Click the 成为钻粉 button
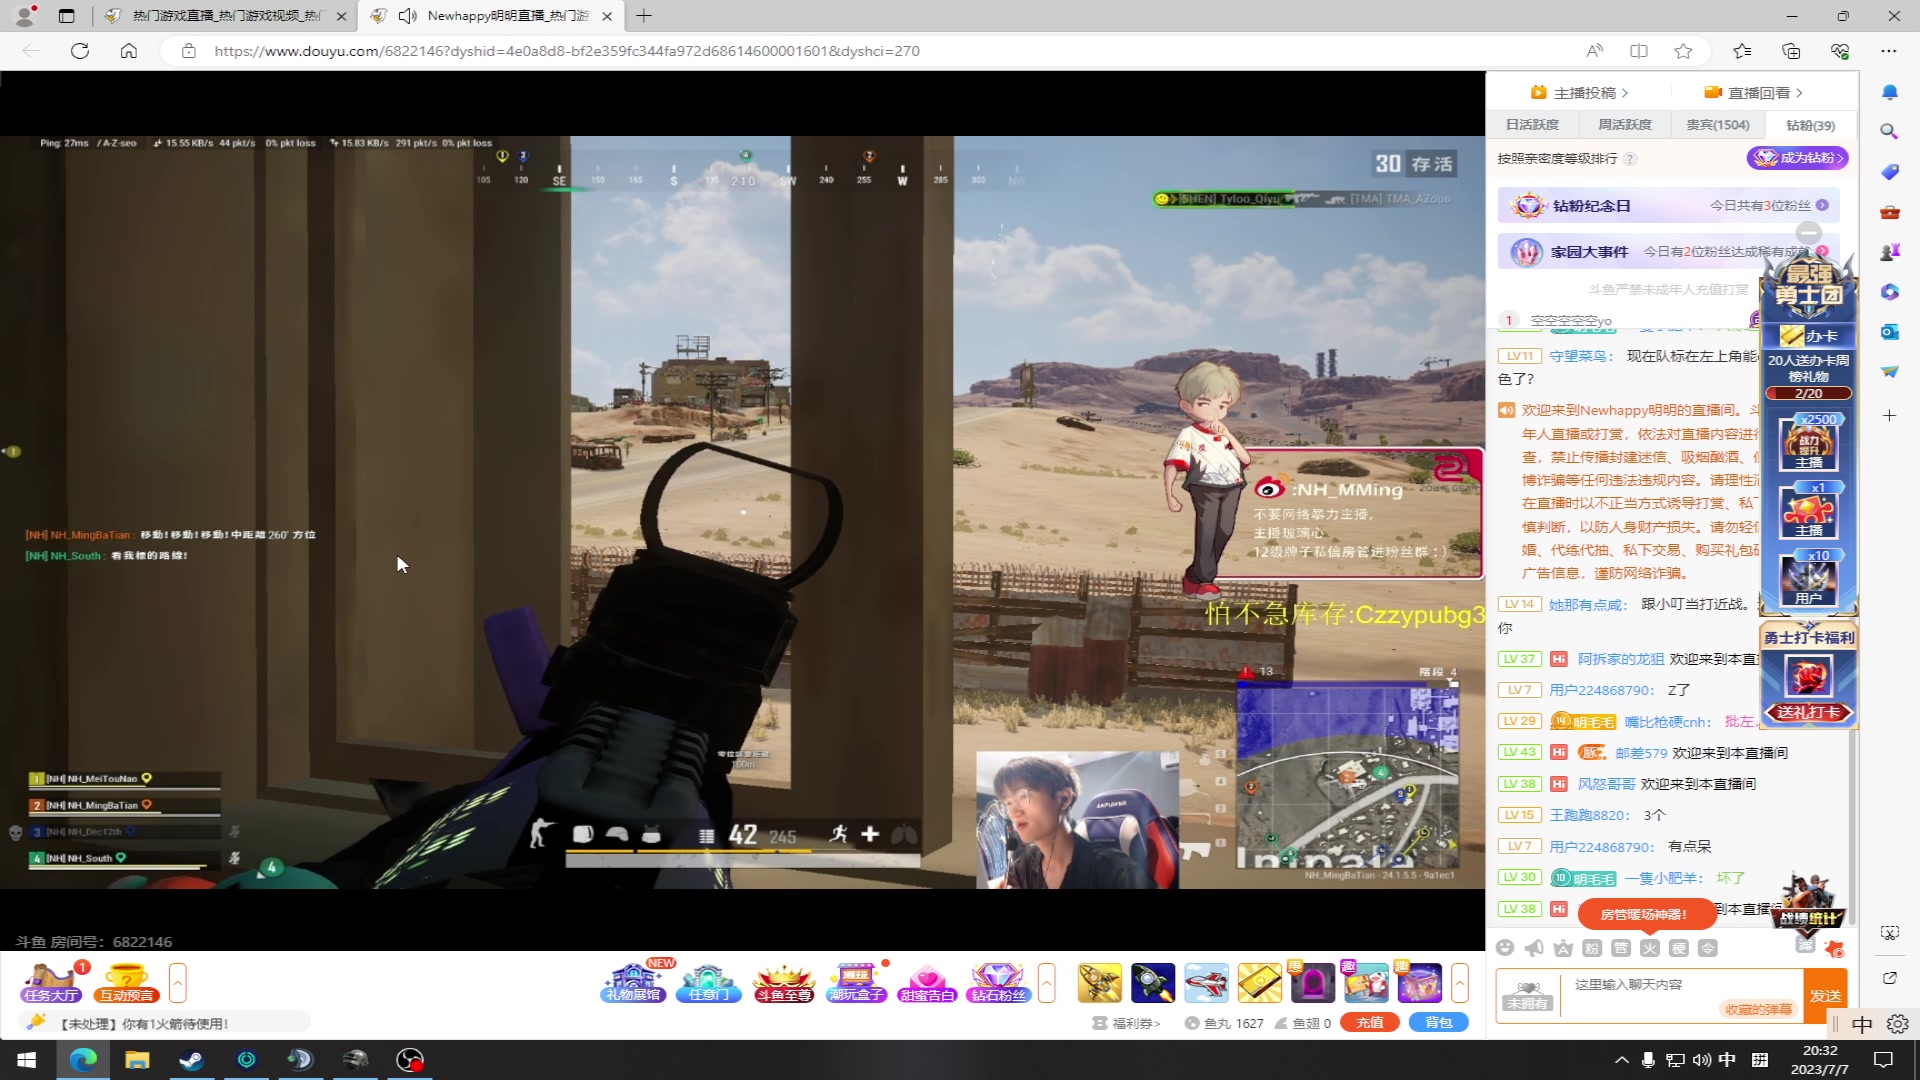 [1798, 158]
